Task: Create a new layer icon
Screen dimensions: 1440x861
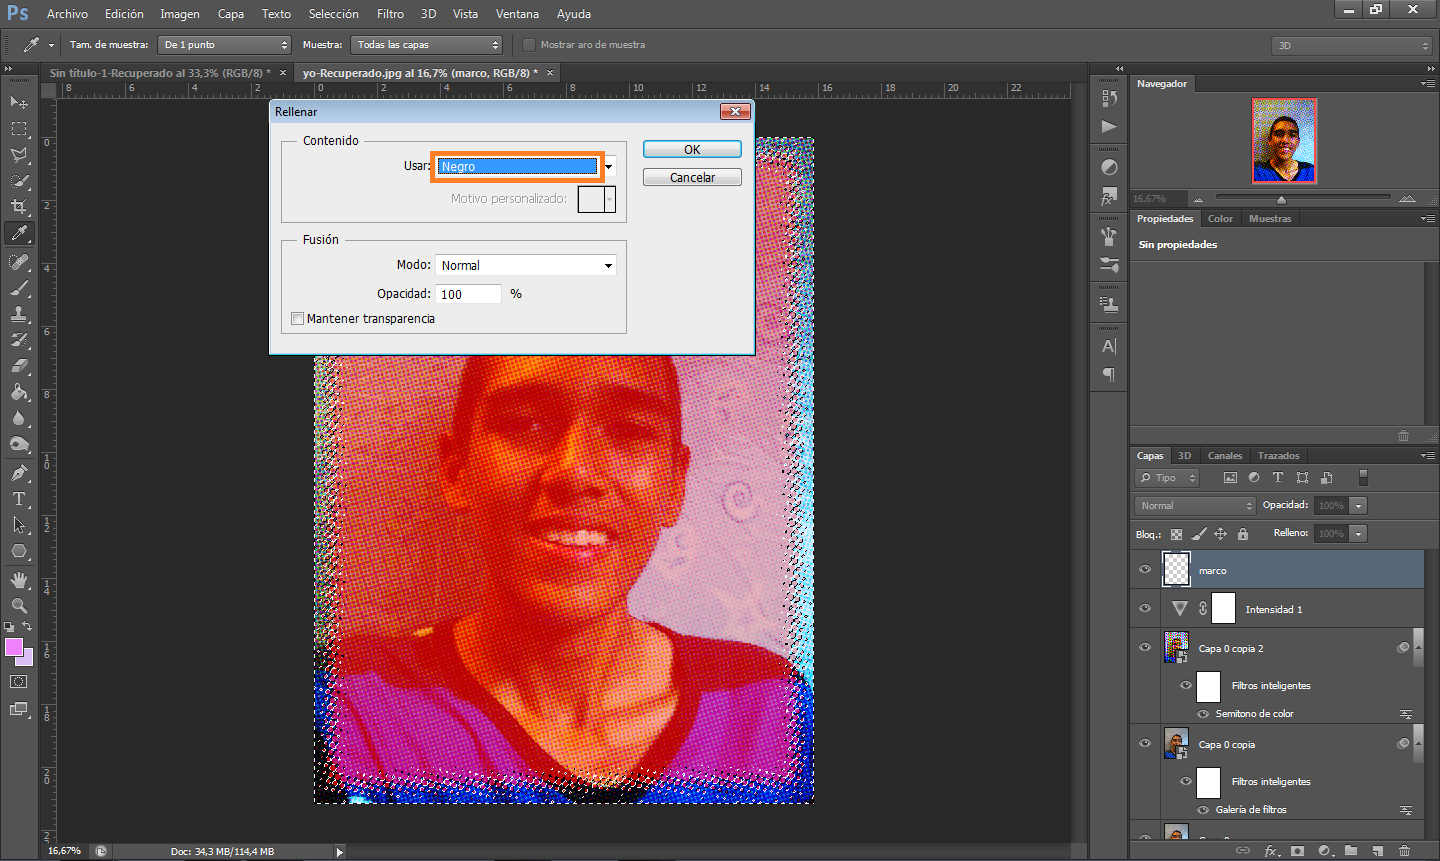Action: 1378,851
